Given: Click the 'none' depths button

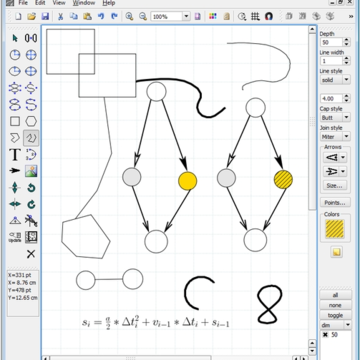Looking at the screenshot, I should click(335, 305).
